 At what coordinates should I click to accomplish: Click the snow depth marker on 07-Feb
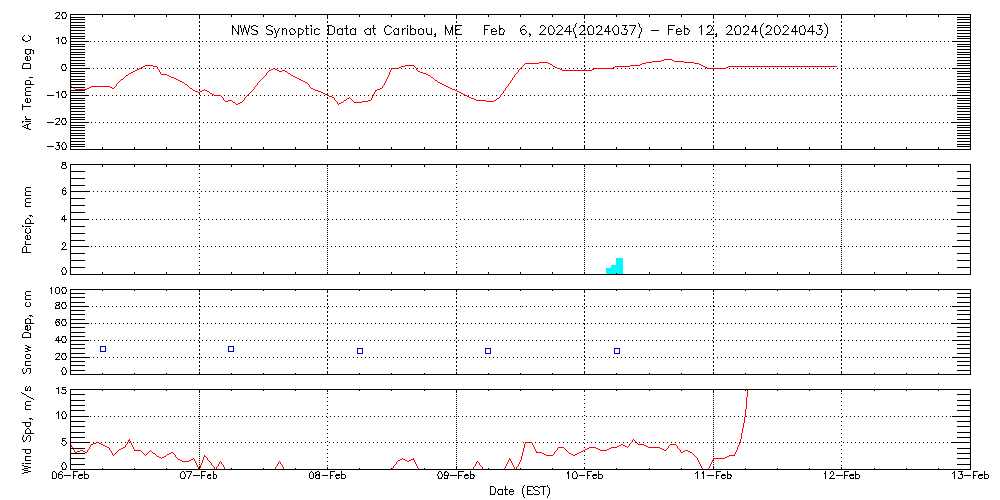231,349
